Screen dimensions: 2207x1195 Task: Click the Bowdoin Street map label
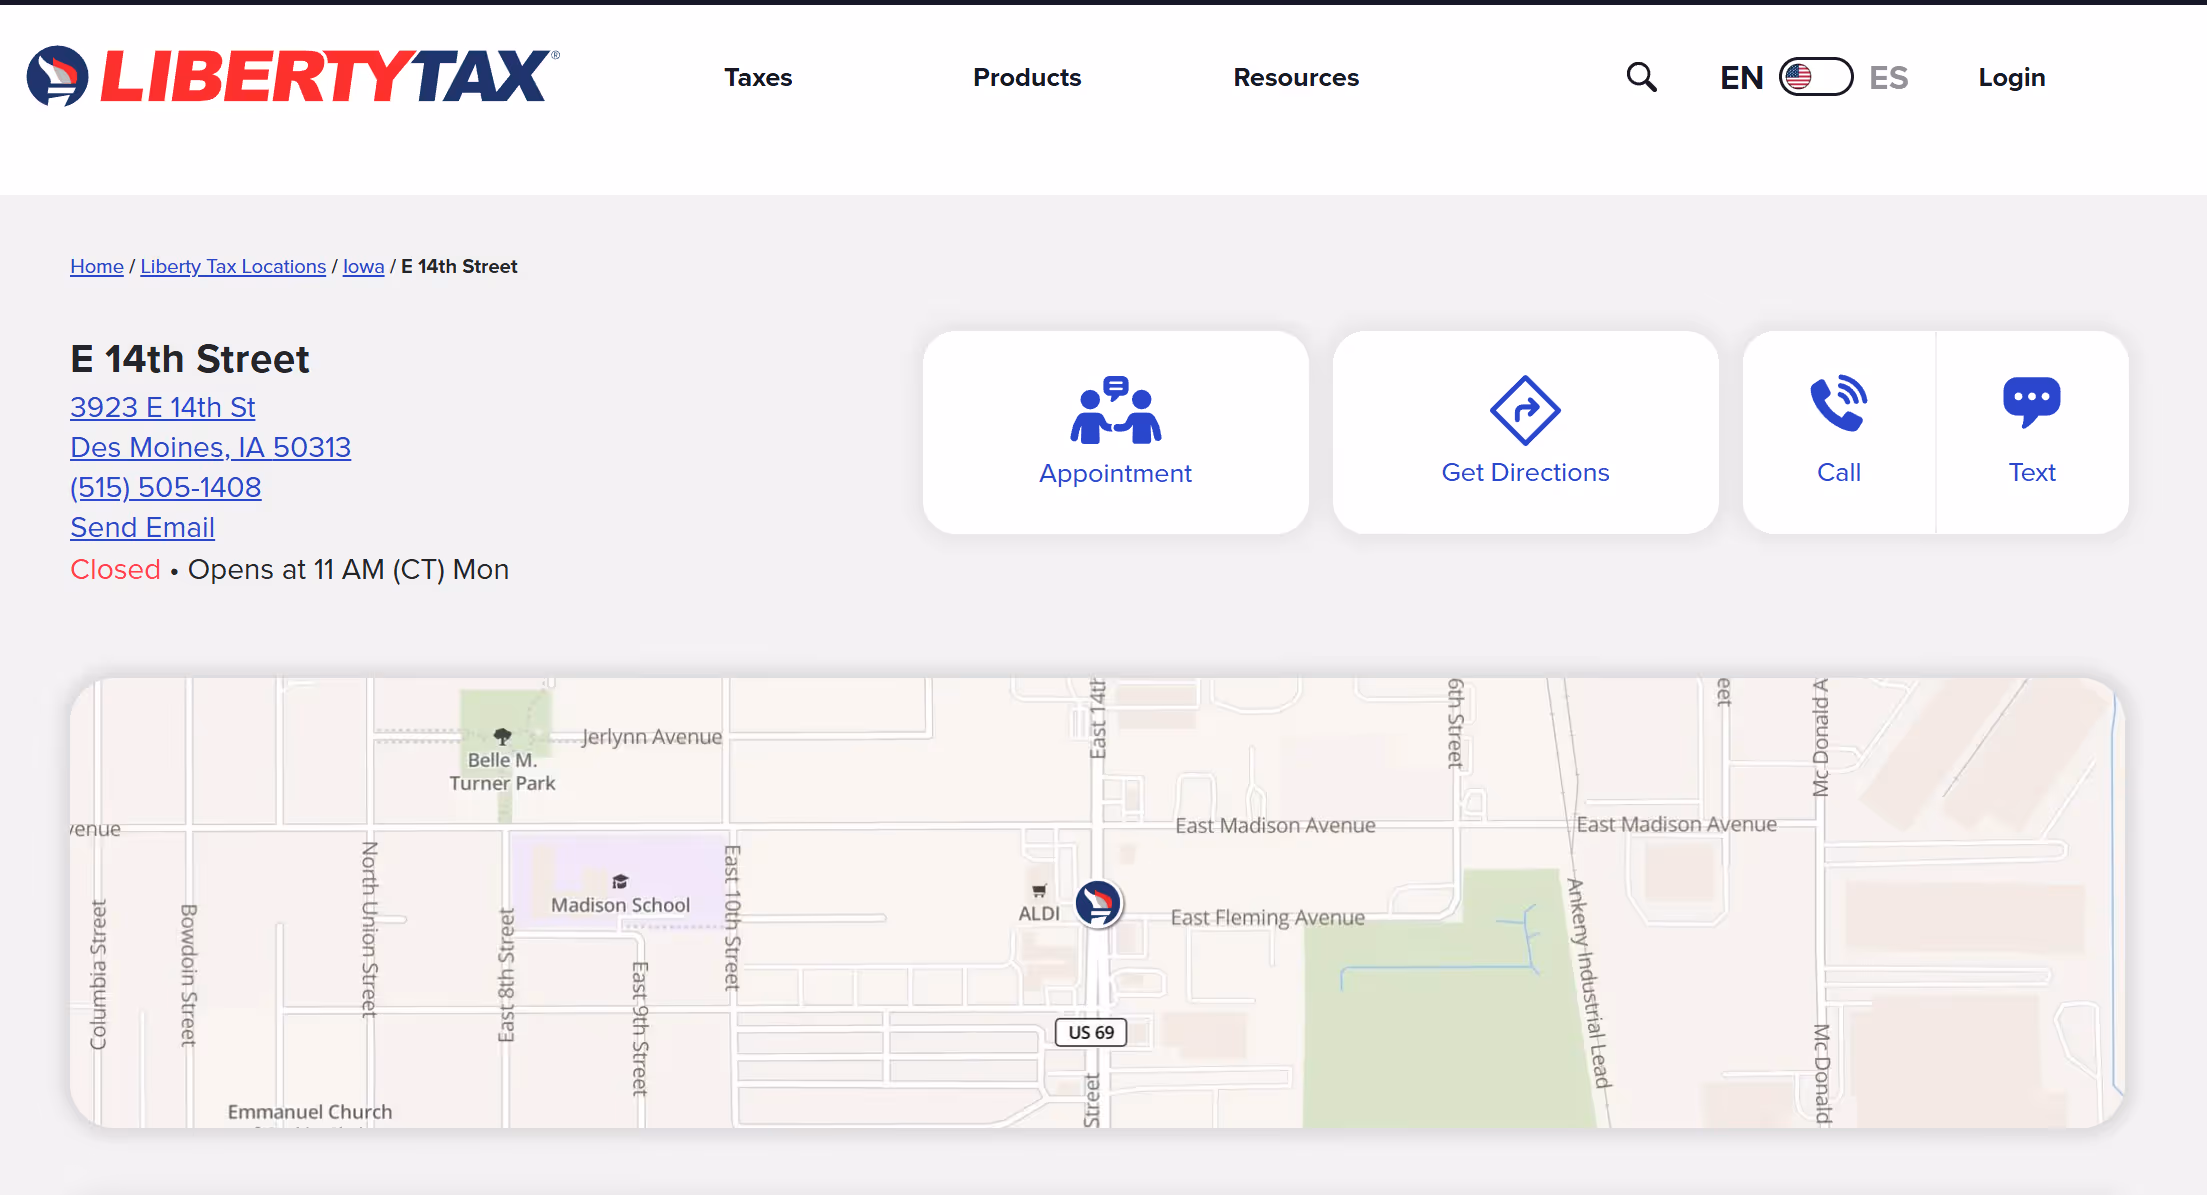tap(188, 975)
